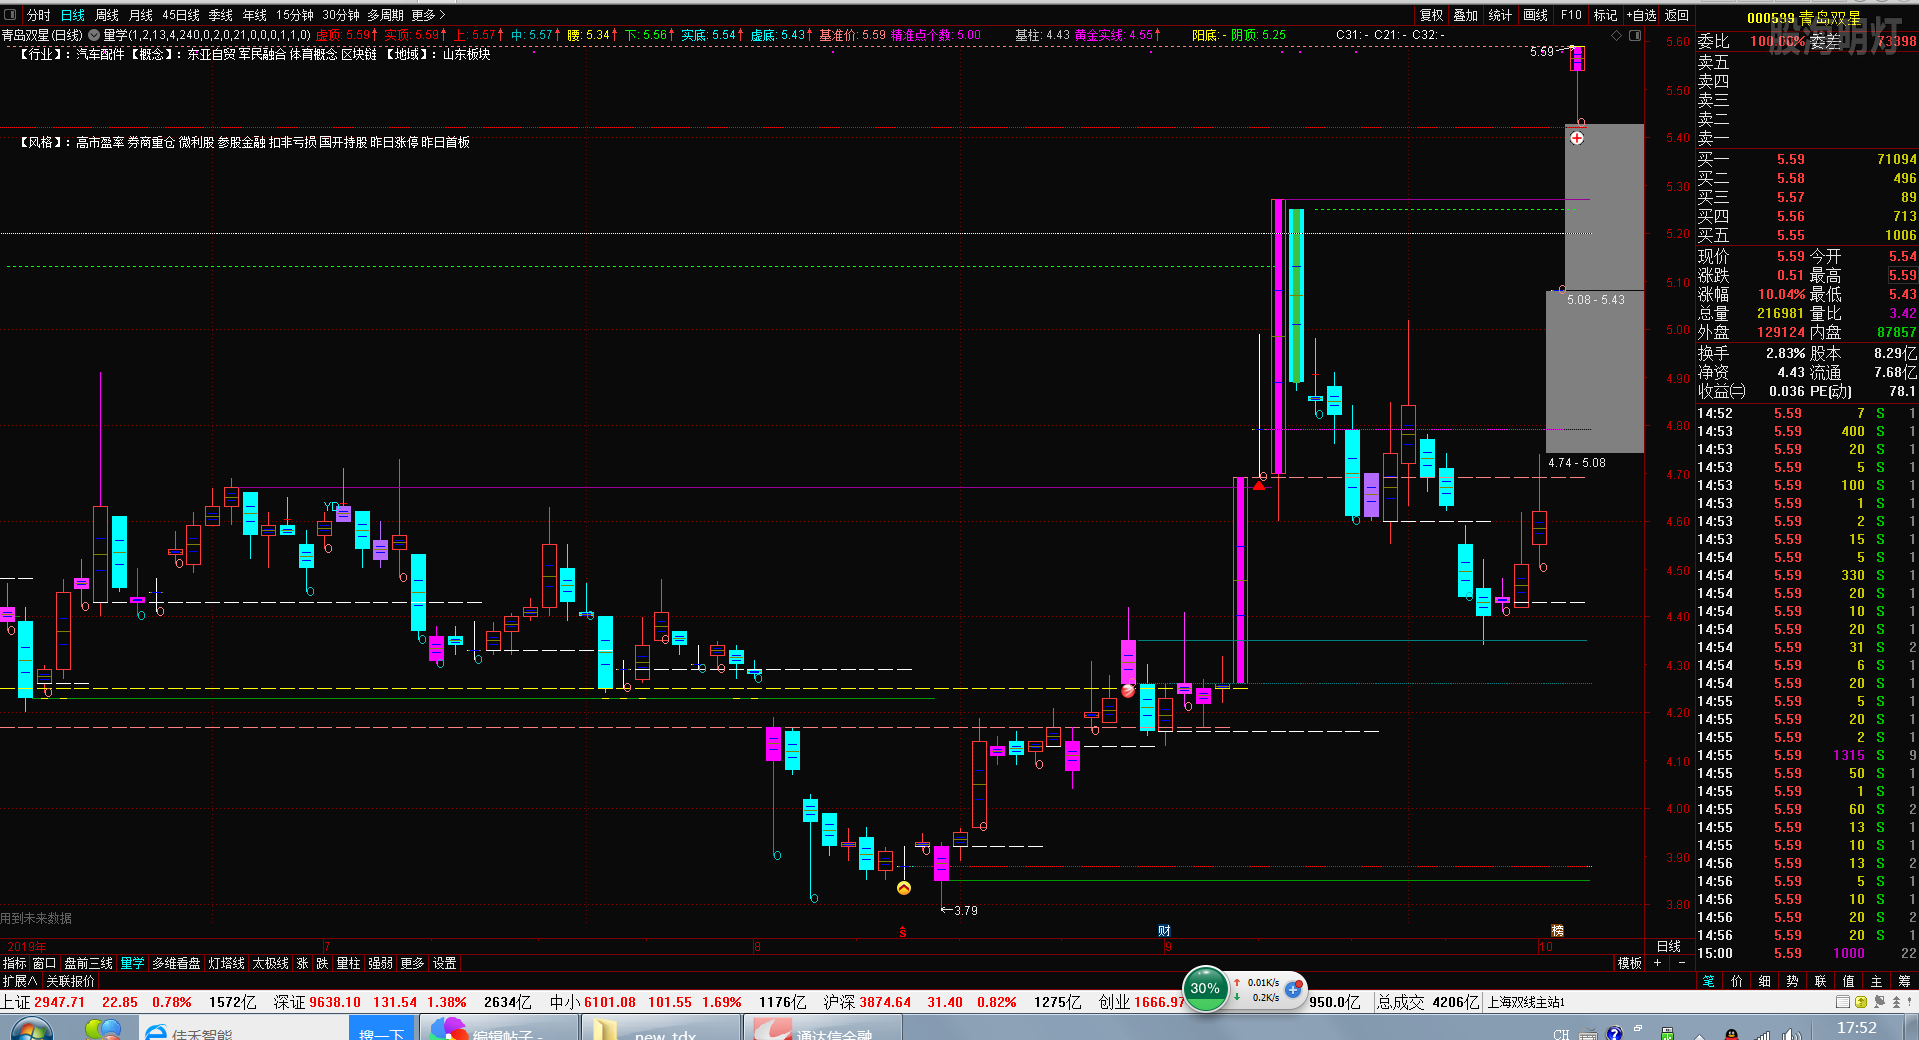The image size is (1919, 1040).
Task: Click the blue plus on speed widget
Action: click(x=1293, y=989)
